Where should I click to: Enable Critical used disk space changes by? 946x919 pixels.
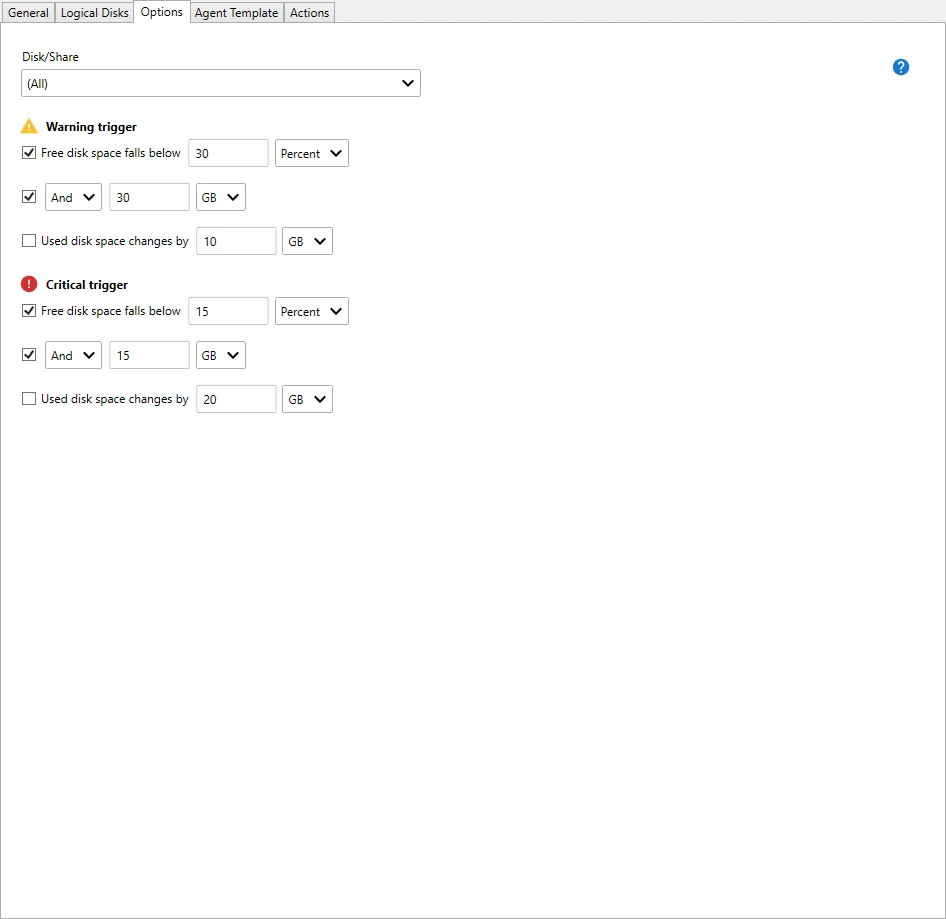pyautogui.click(x=29, y=399)
